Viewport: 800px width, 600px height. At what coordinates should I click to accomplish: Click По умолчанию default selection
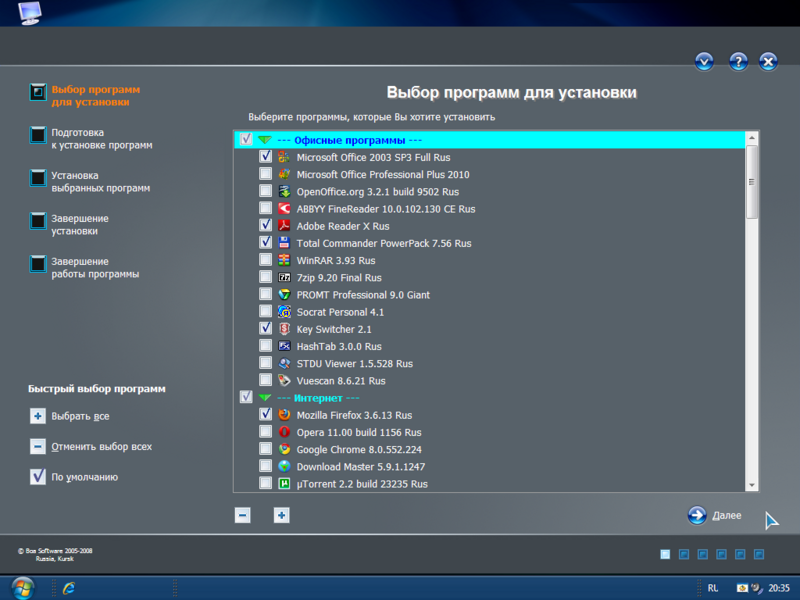74,477
